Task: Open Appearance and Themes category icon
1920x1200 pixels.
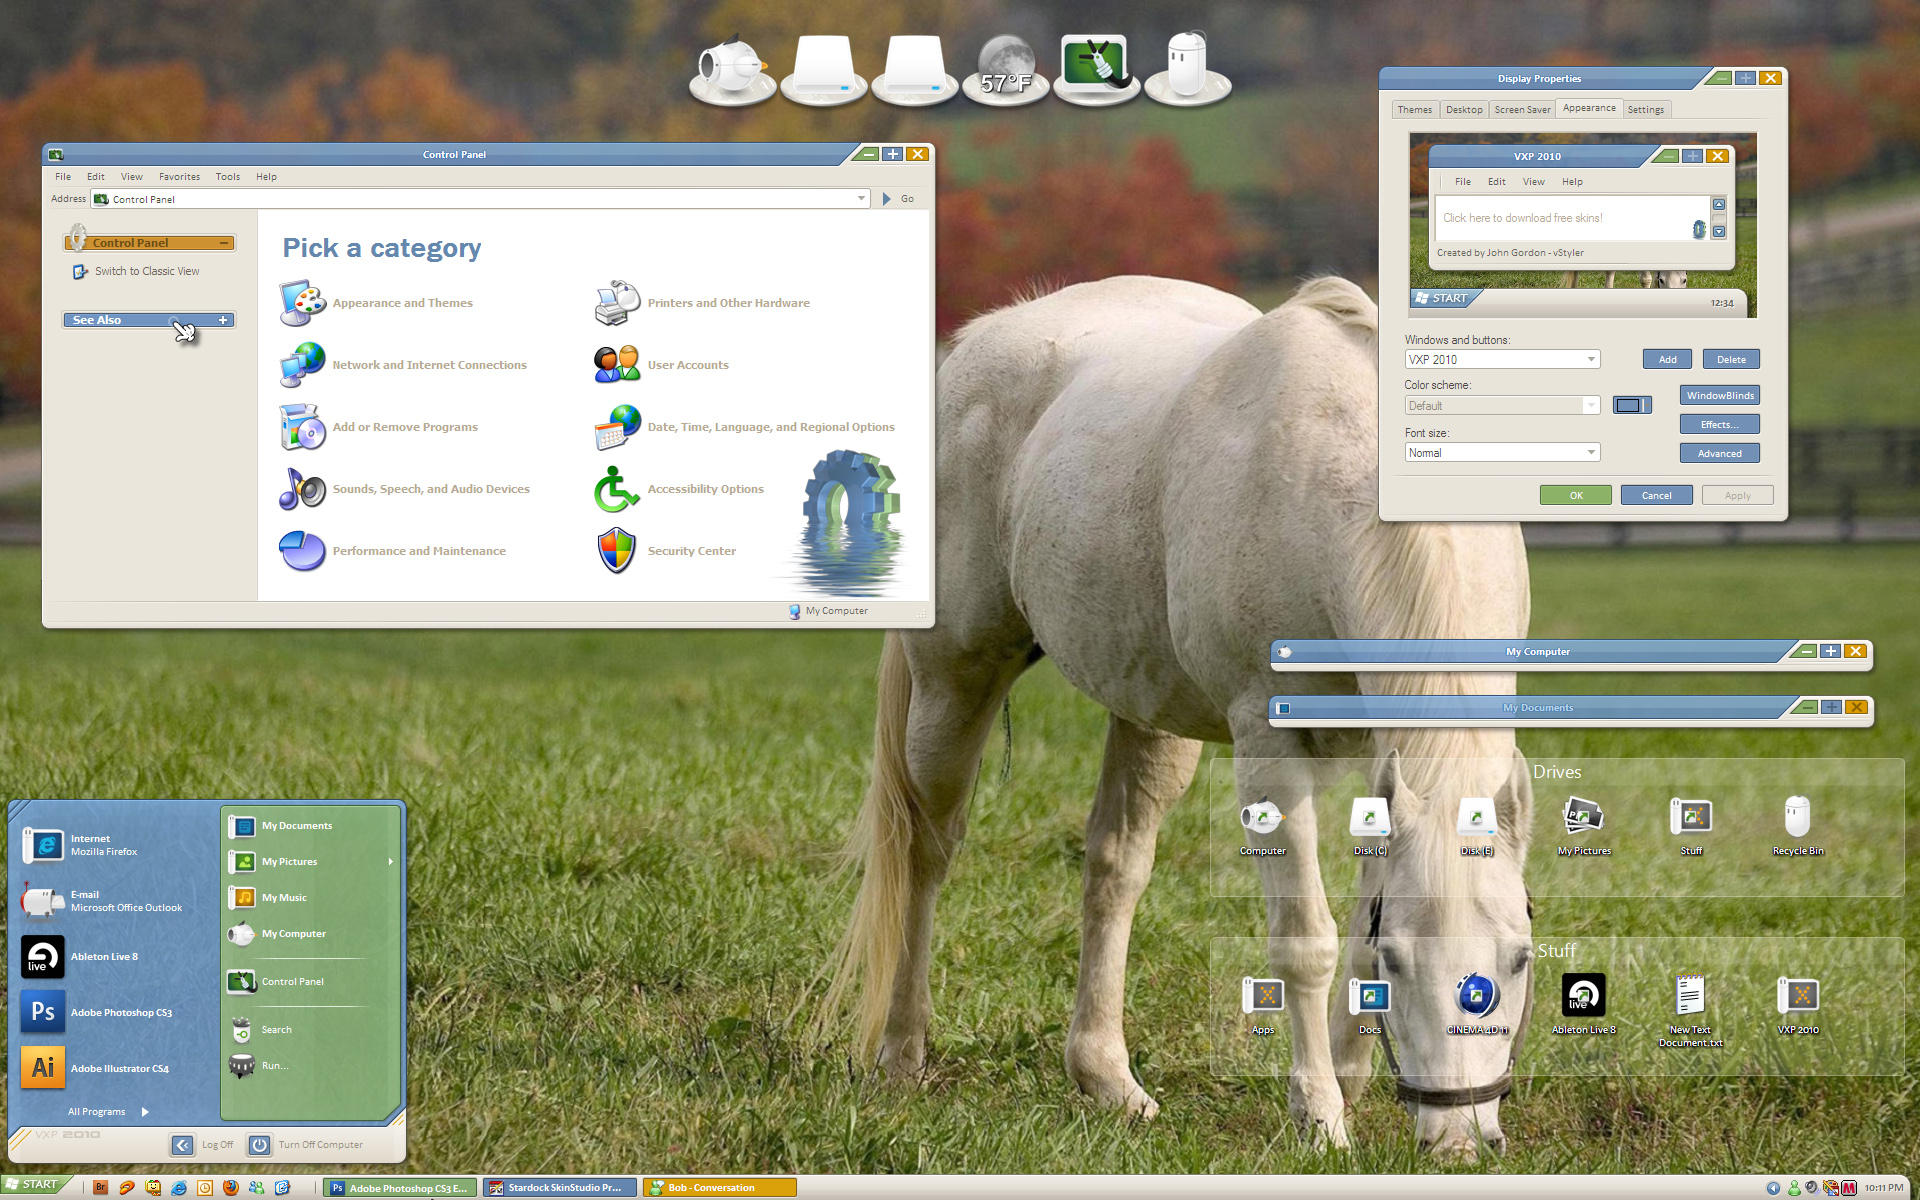Action: pyautogui.click(x=303, y=303)
